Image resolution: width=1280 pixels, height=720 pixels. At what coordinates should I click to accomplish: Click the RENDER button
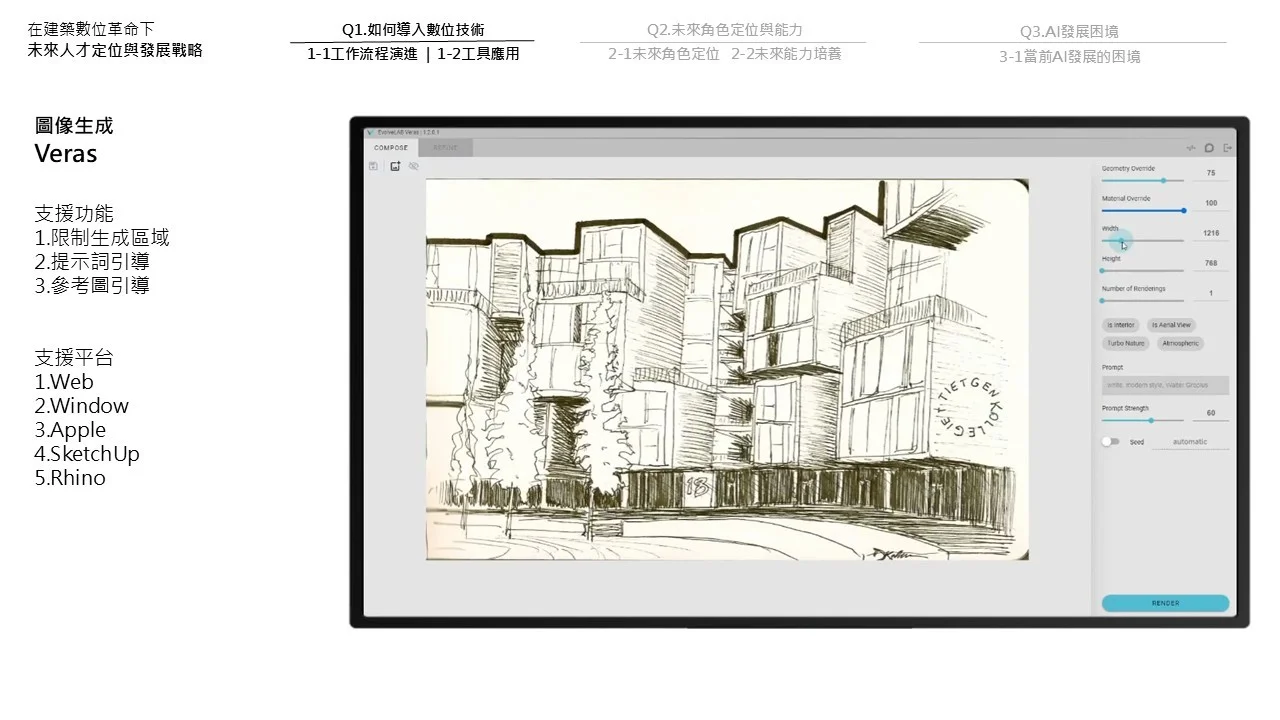pyautogui.click(x=1165, y=603)
